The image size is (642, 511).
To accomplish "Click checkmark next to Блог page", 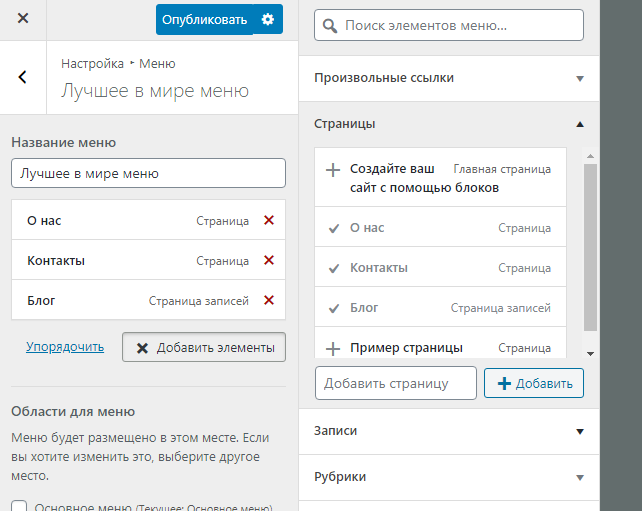I will (x=334, y=308).
